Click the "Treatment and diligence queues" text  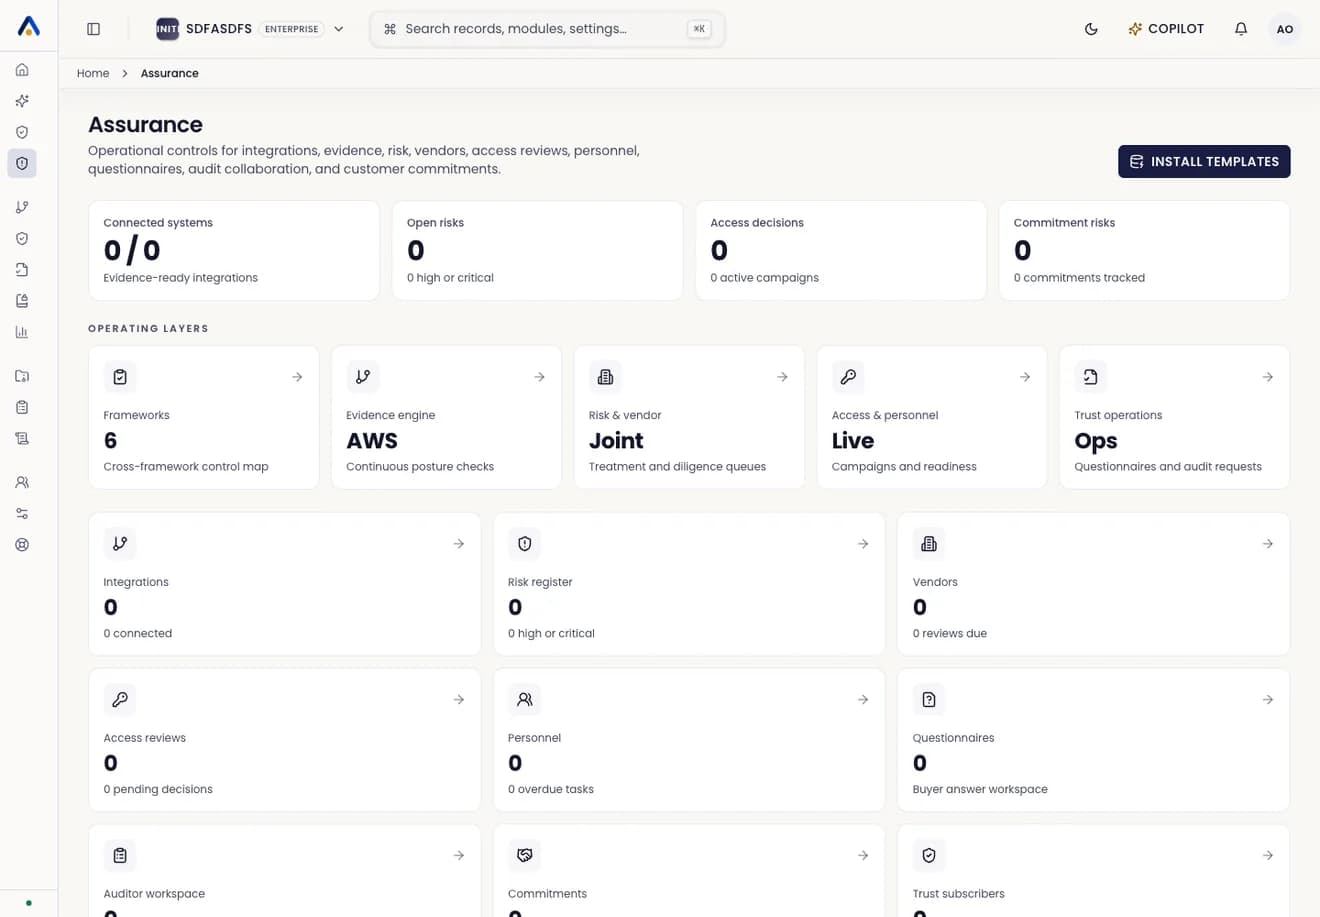pos(677,467)
